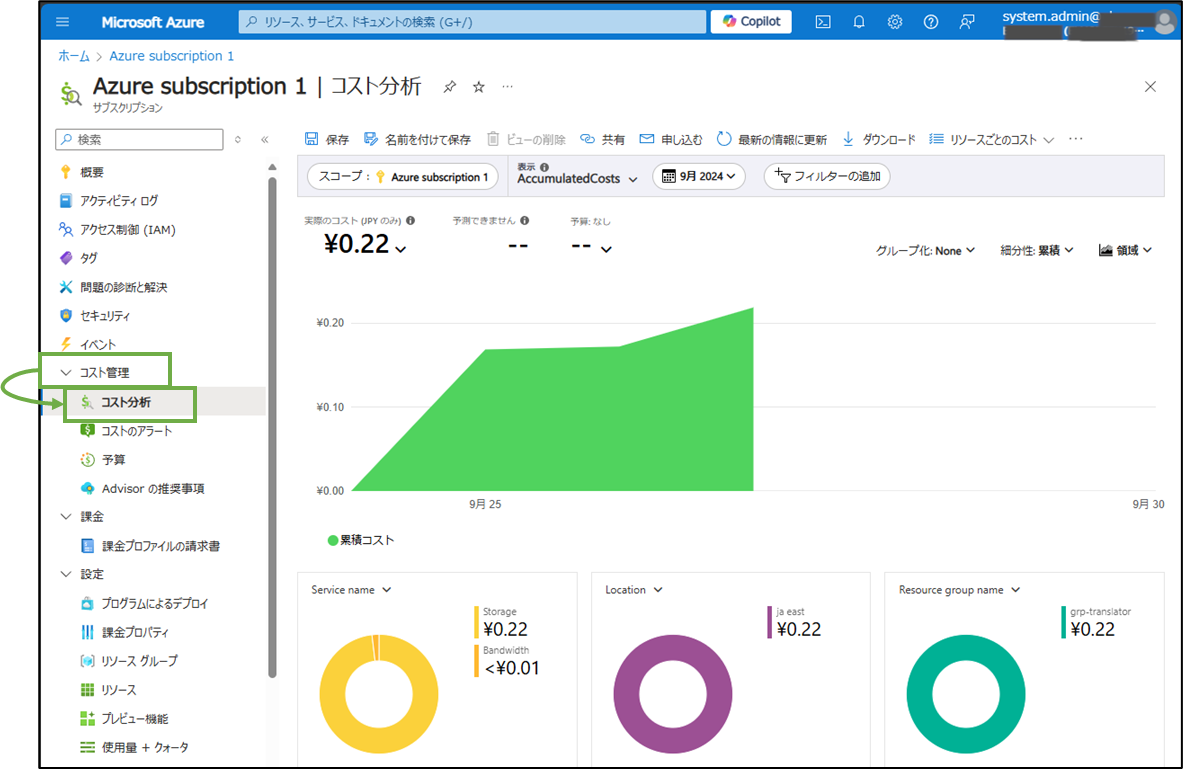
Task: Click フィルターの追加 button
Action: (x=828, y=176)
